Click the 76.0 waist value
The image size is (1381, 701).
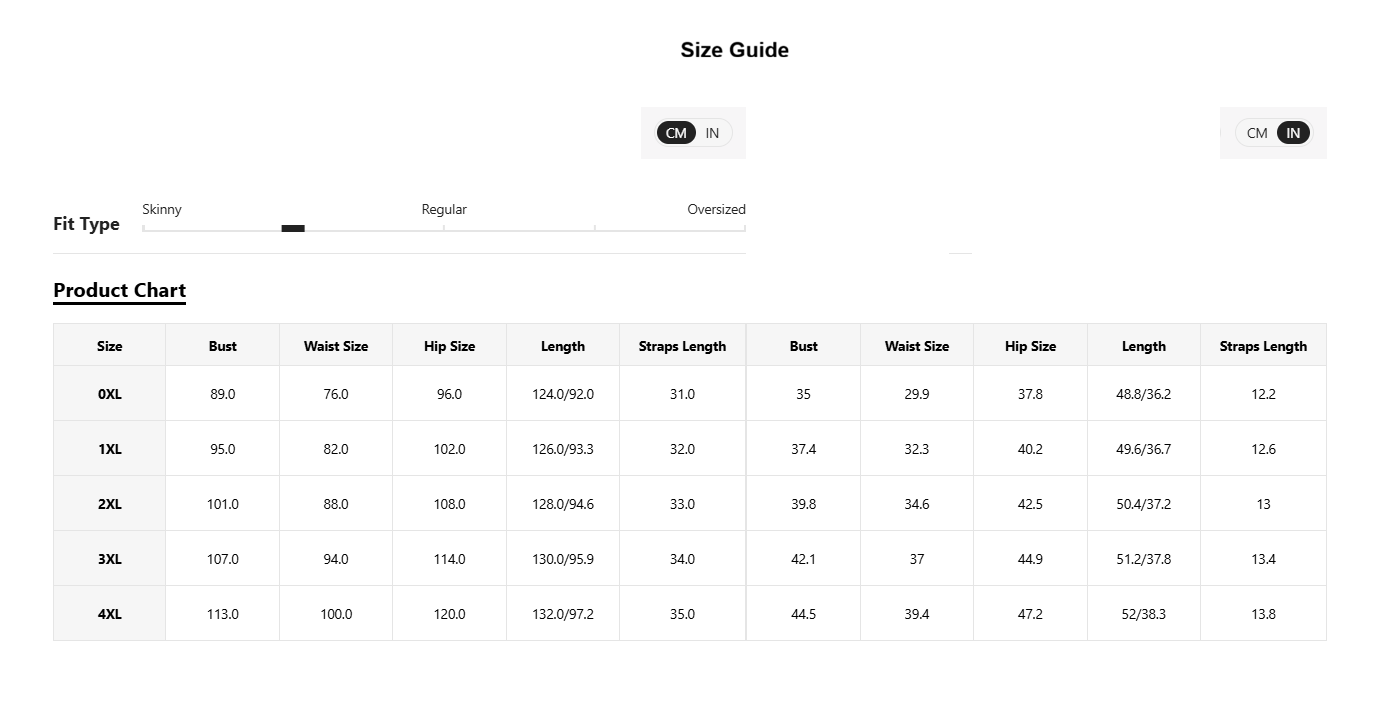[336, 394]
